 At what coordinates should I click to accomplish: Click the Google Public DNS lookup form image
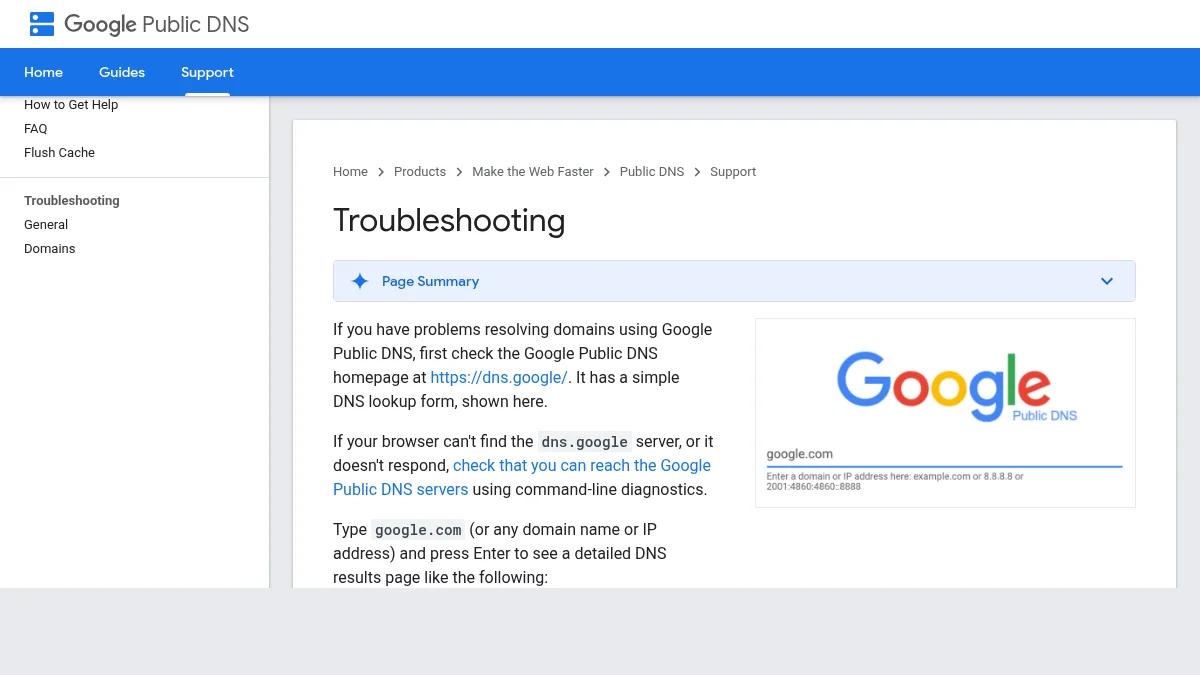point(945,413)
